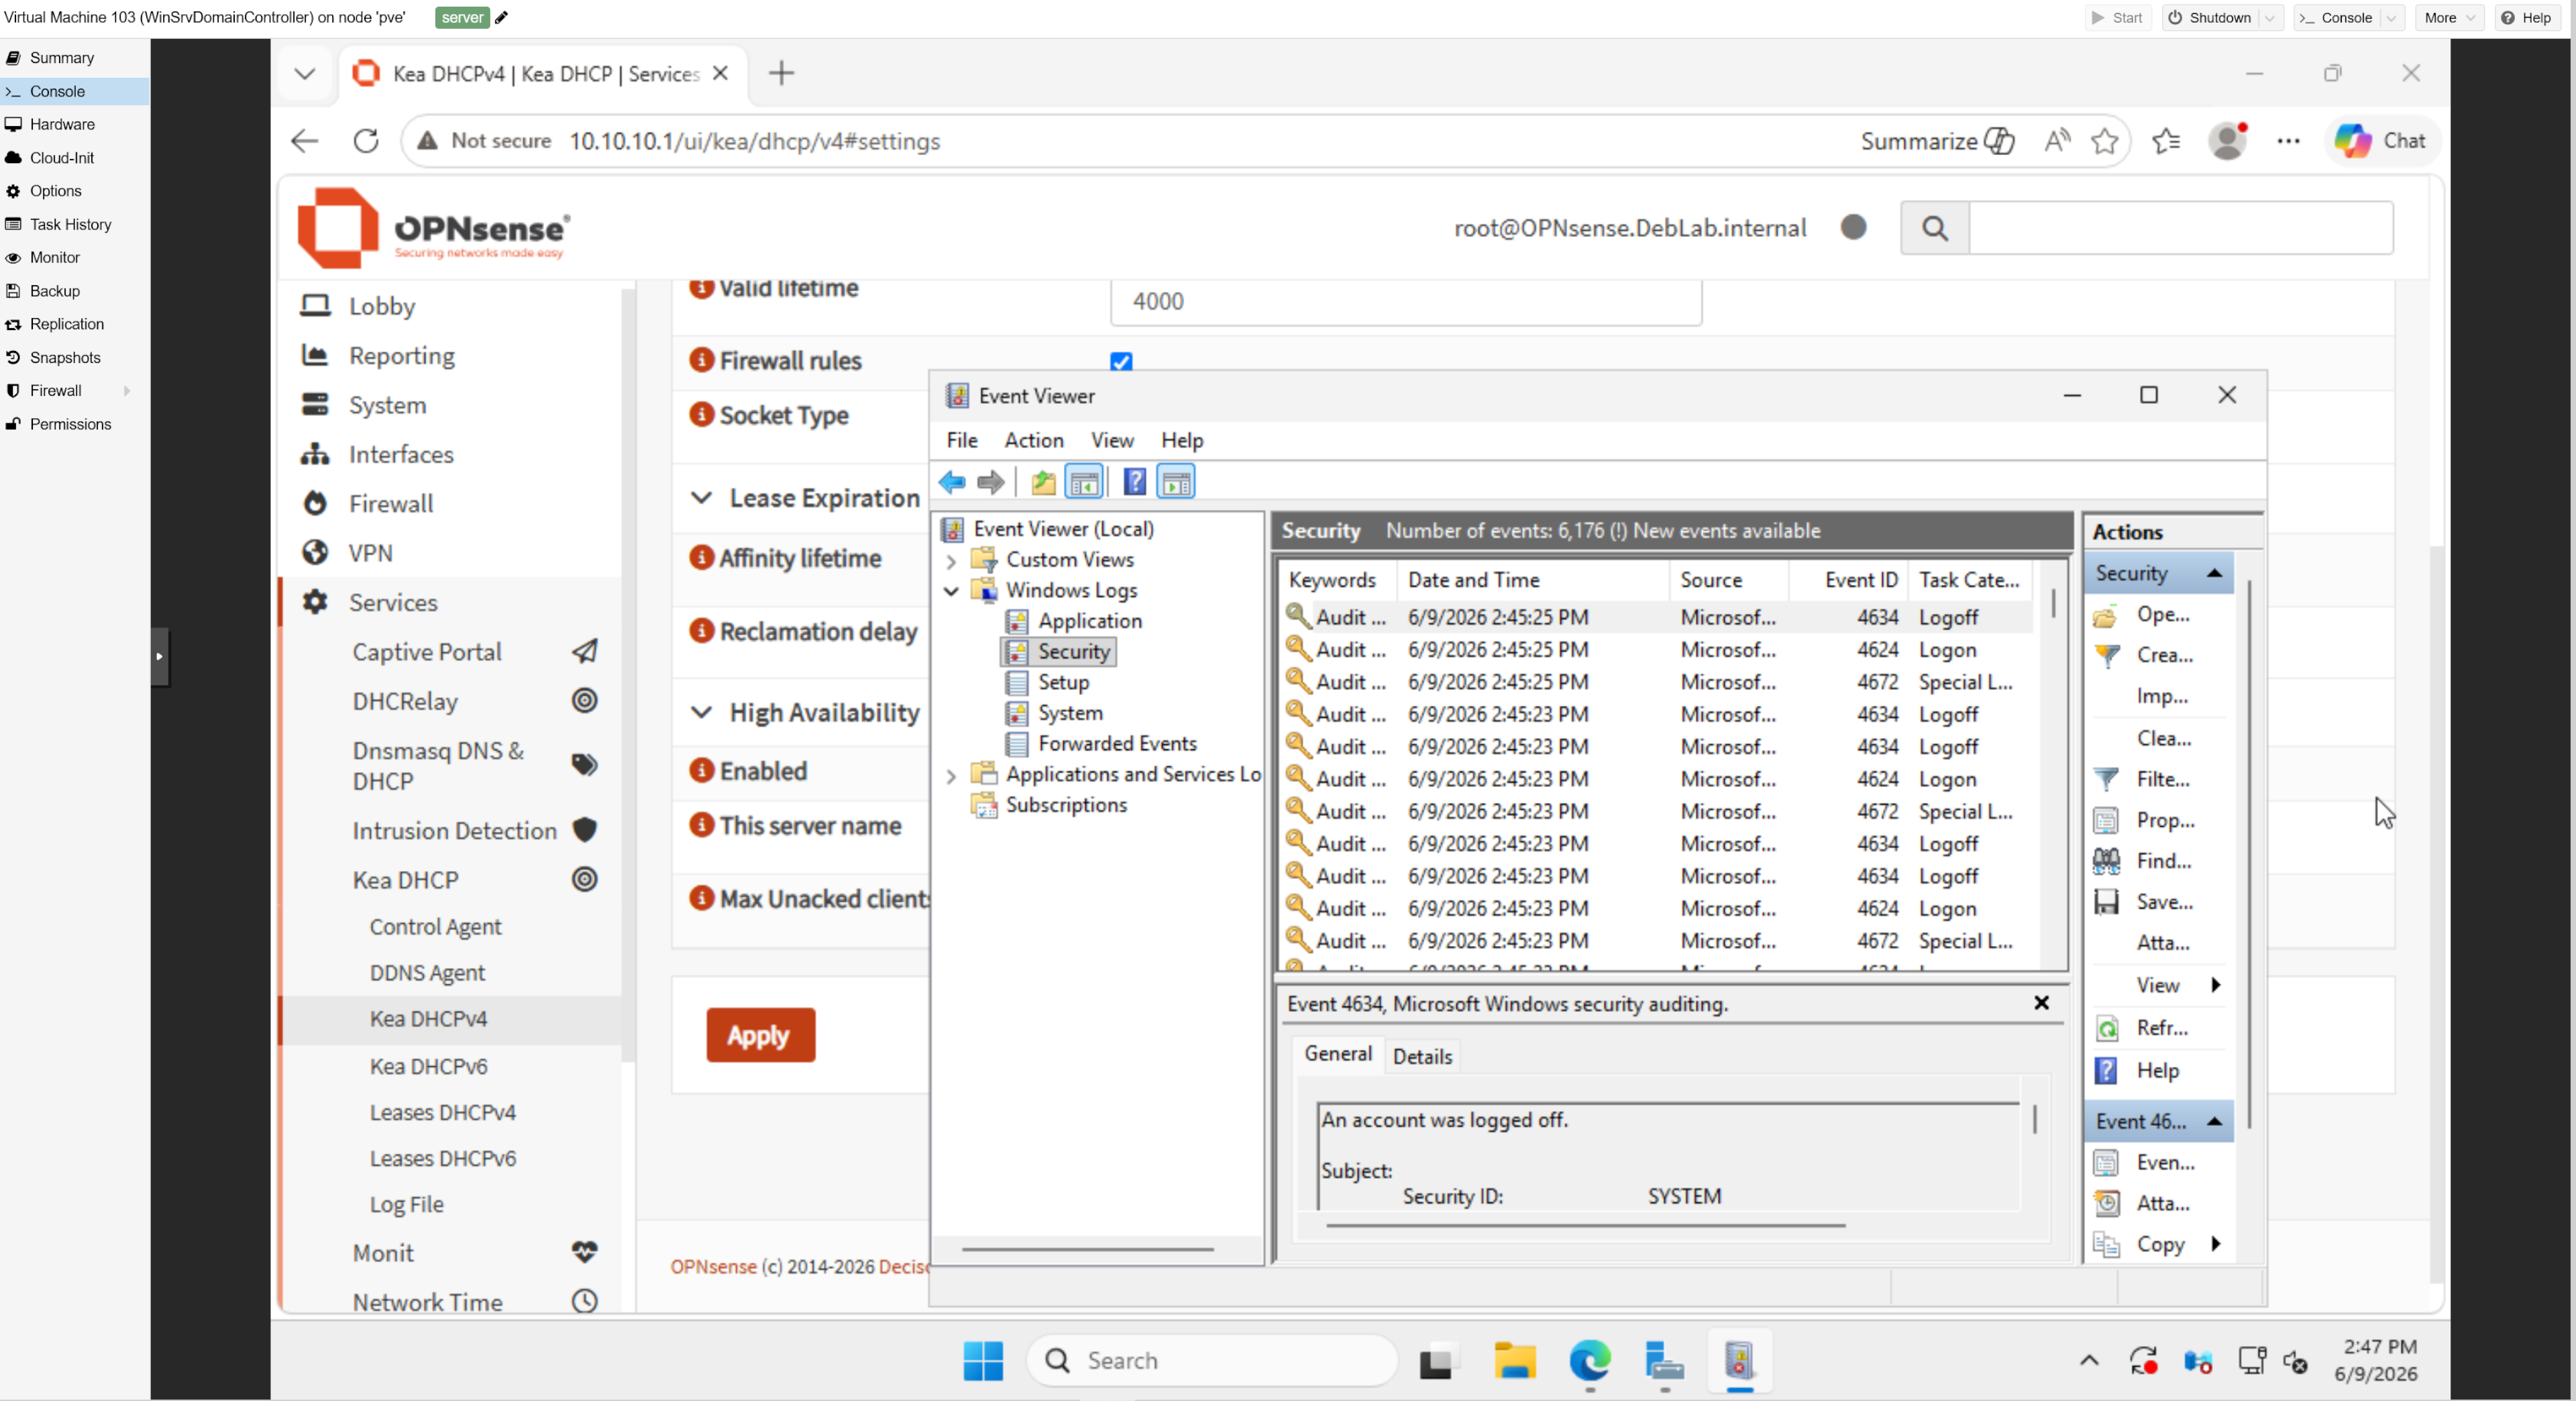Click the Refresh icon in Actions pane
2576x1401 pixels.
click(x=2106, y=1028)
